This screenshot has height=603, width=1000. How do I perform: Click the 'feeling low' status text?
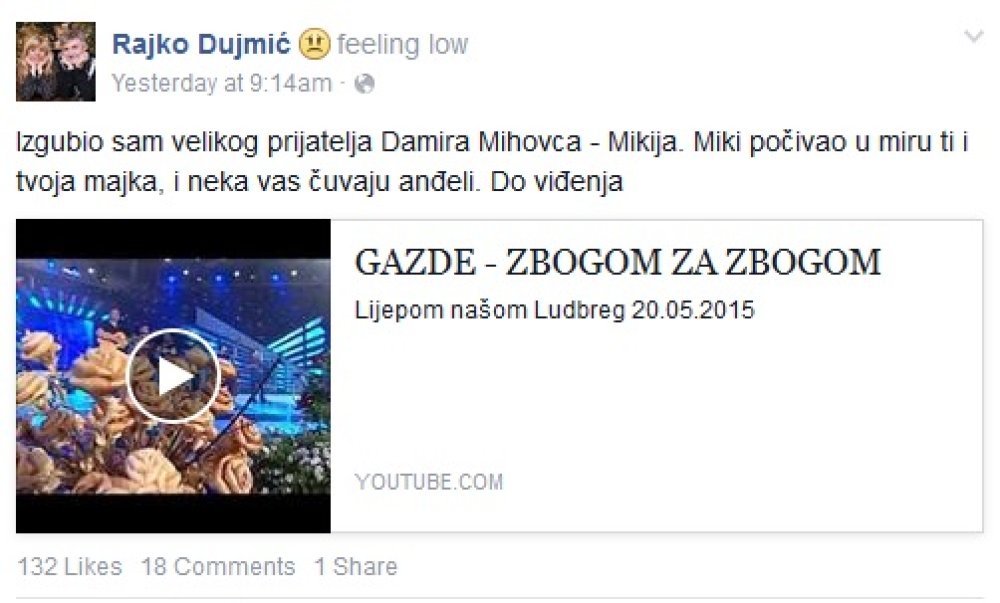[x=402, y=45]
